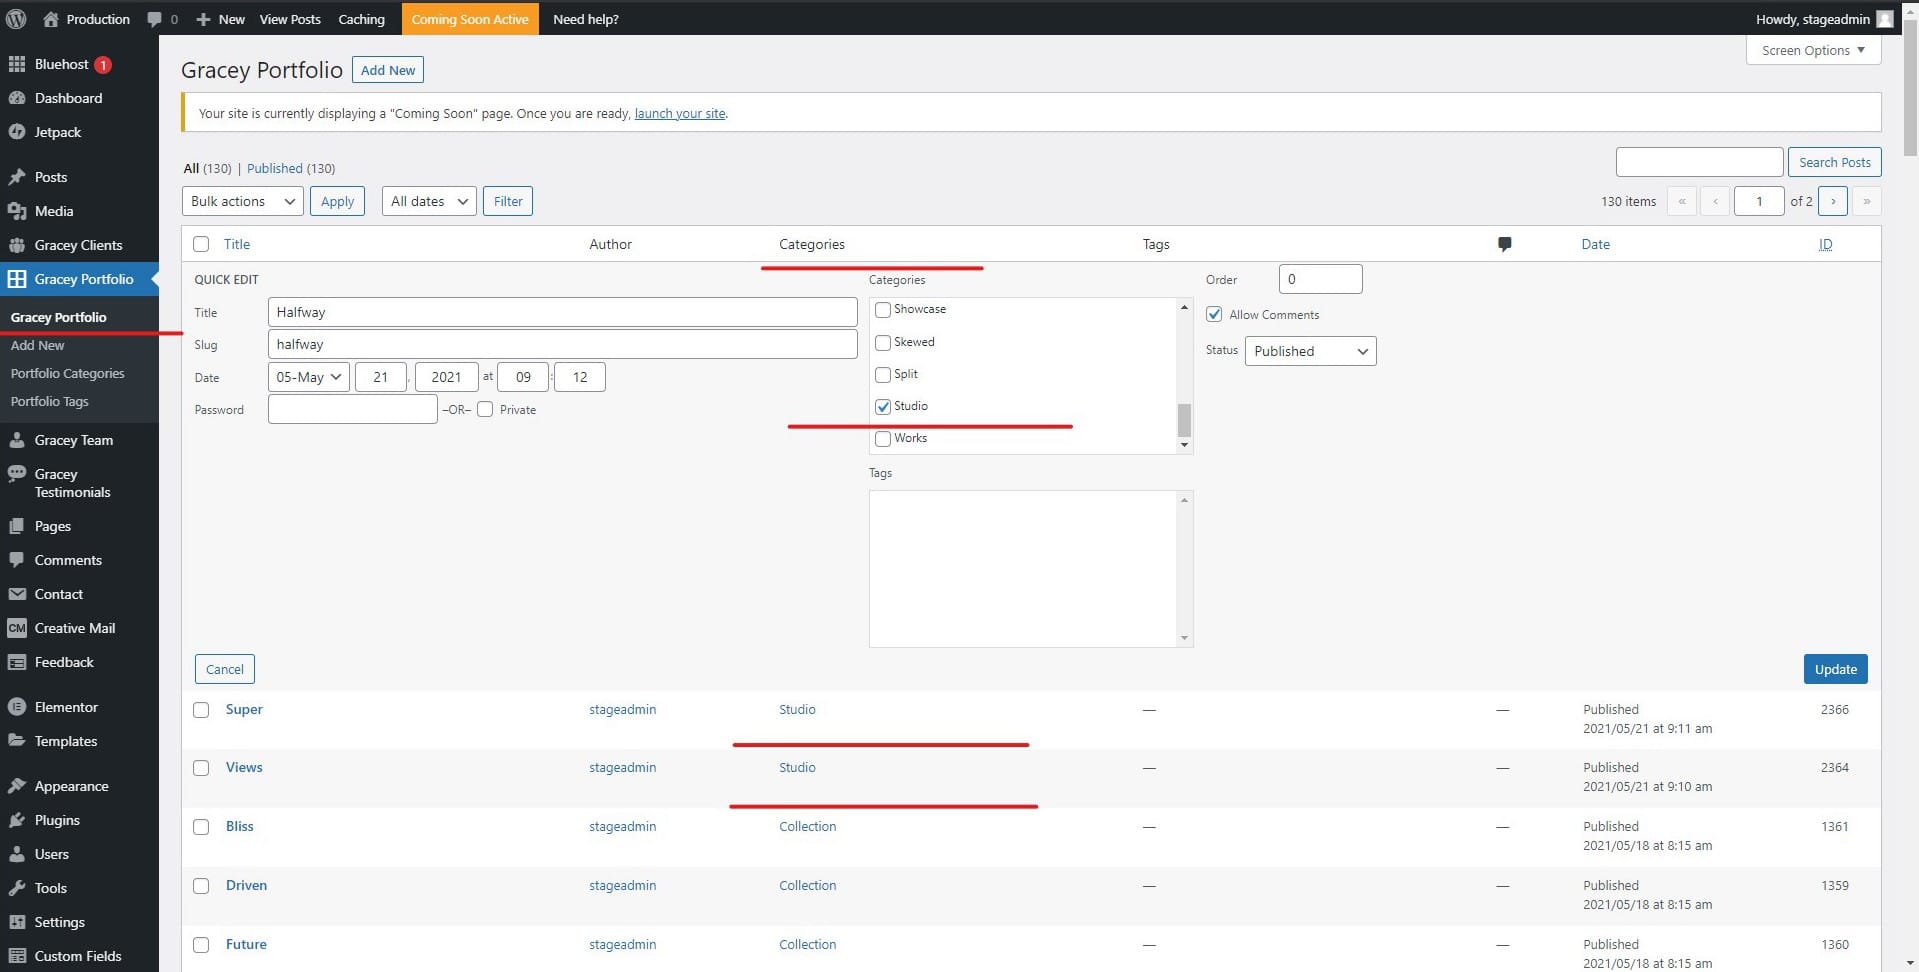The image size is (1919, 972).
Task: Expand the Status Published dropdown
Action: [x=1310, y=351]
